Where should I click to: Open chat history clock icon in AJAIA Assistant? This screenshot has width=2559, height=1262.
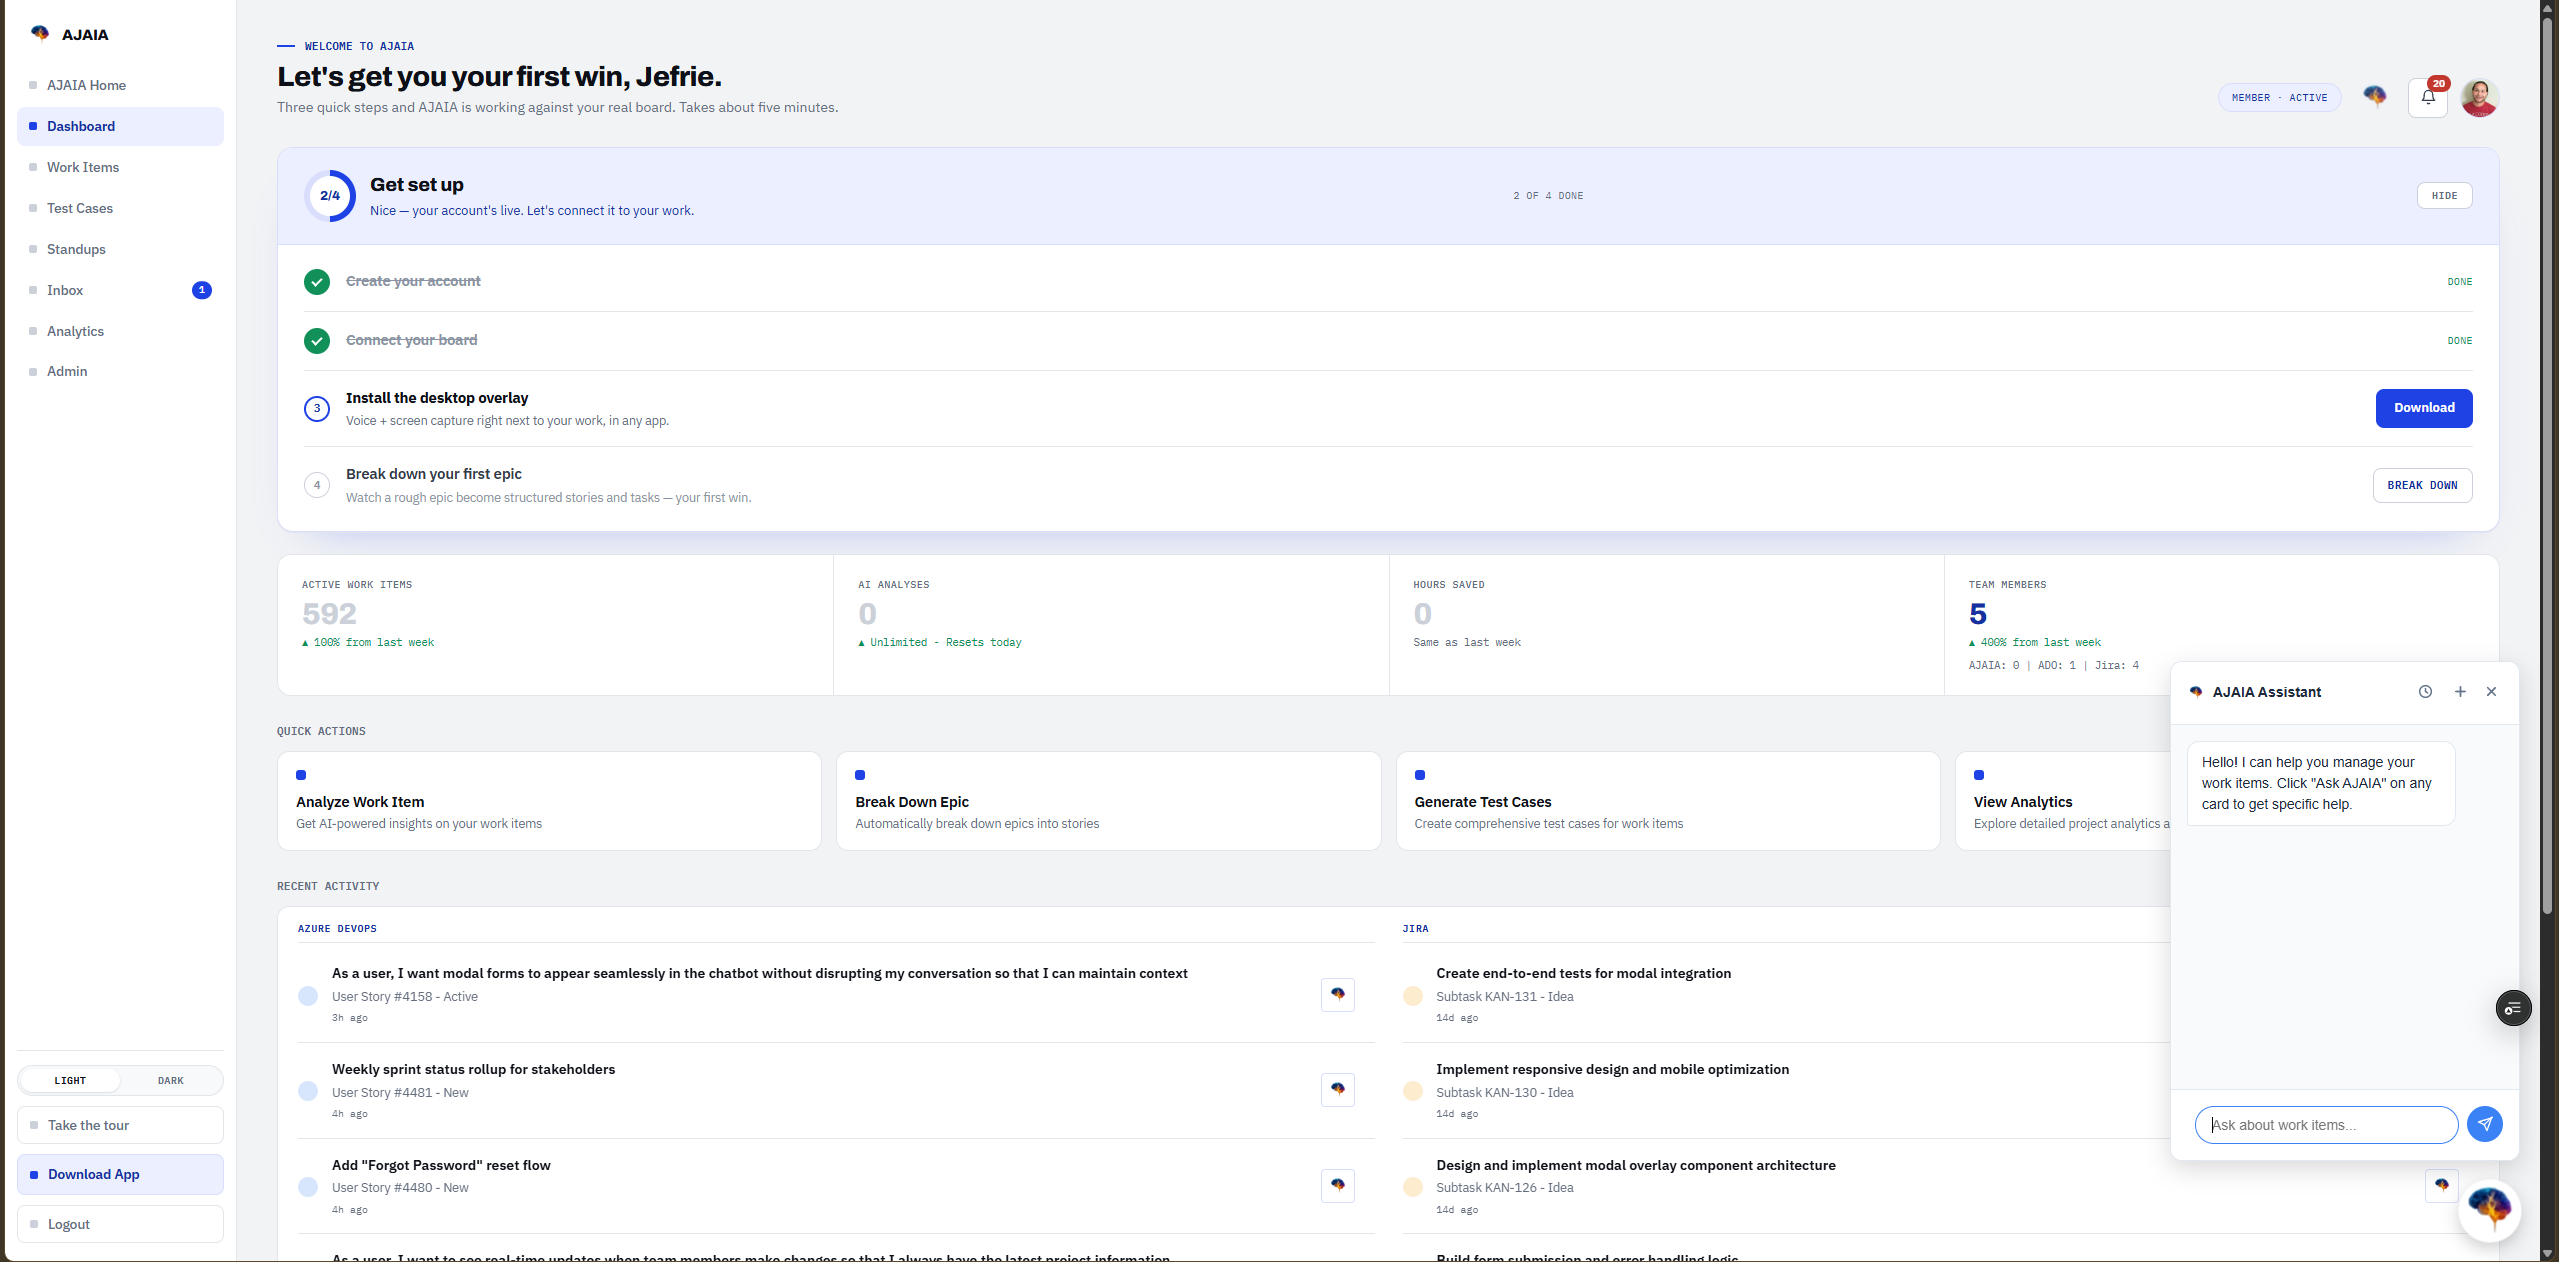click(2425, 692)
